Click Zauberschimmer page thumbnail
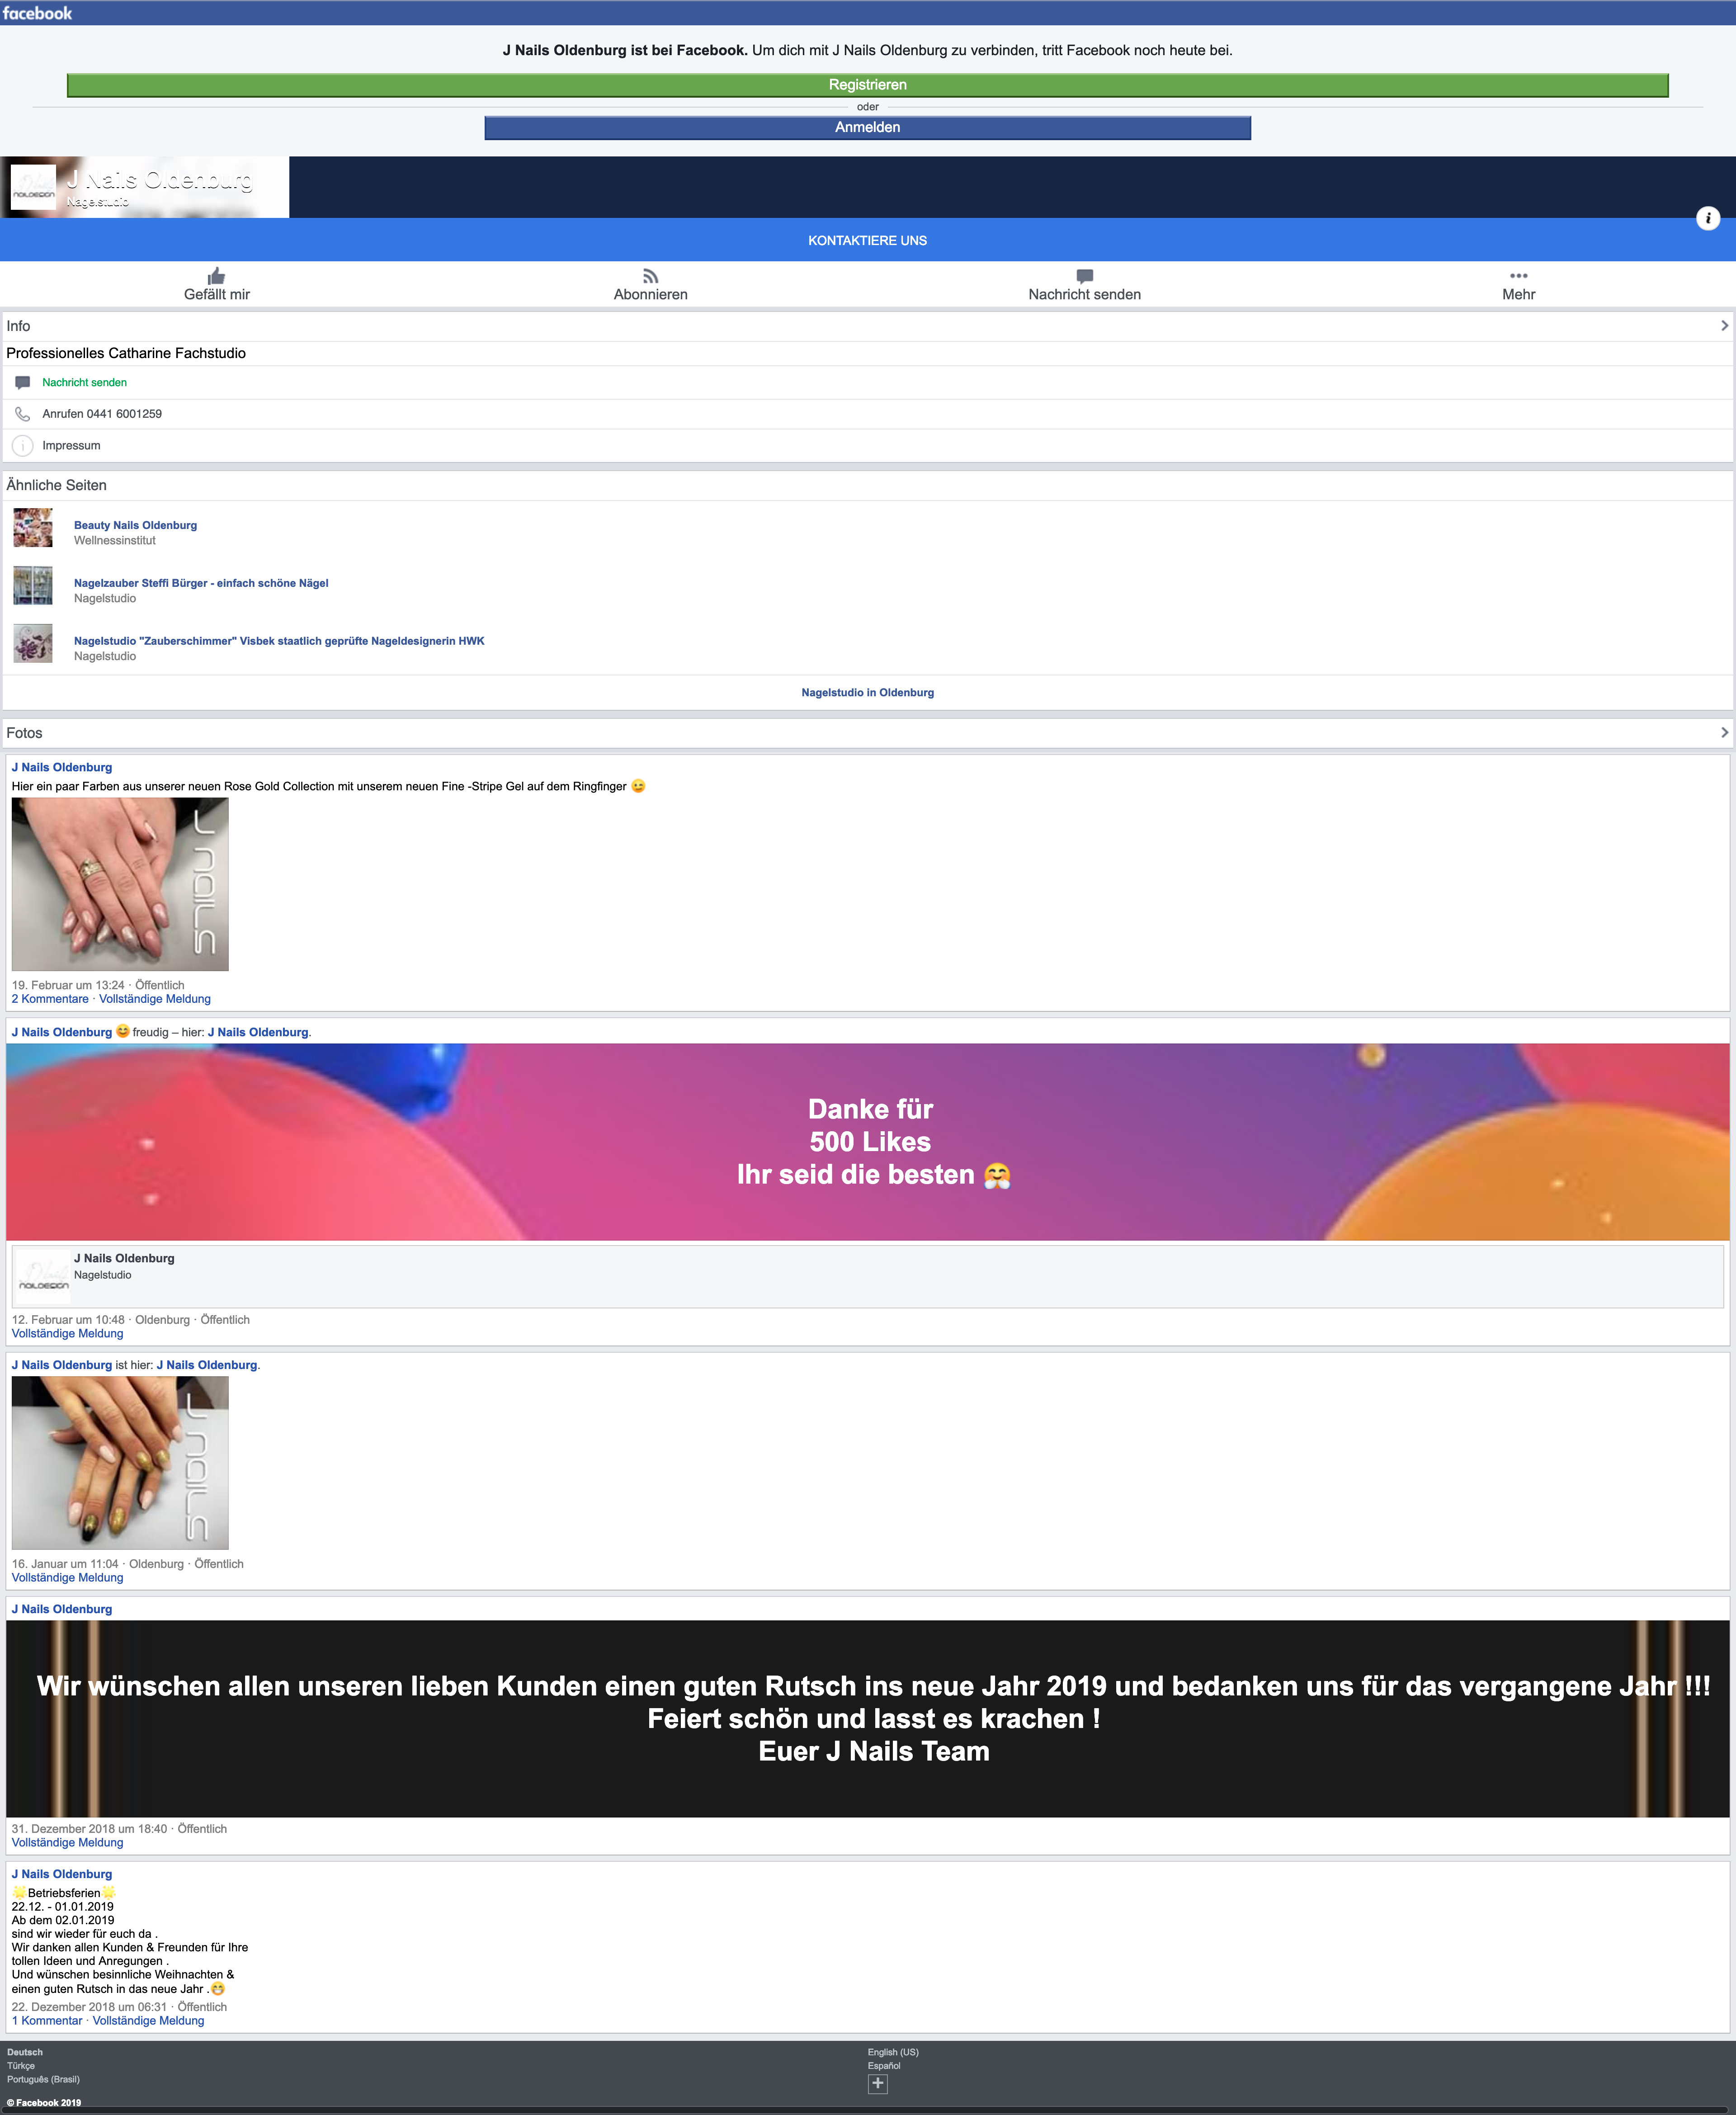 point(33,643)
